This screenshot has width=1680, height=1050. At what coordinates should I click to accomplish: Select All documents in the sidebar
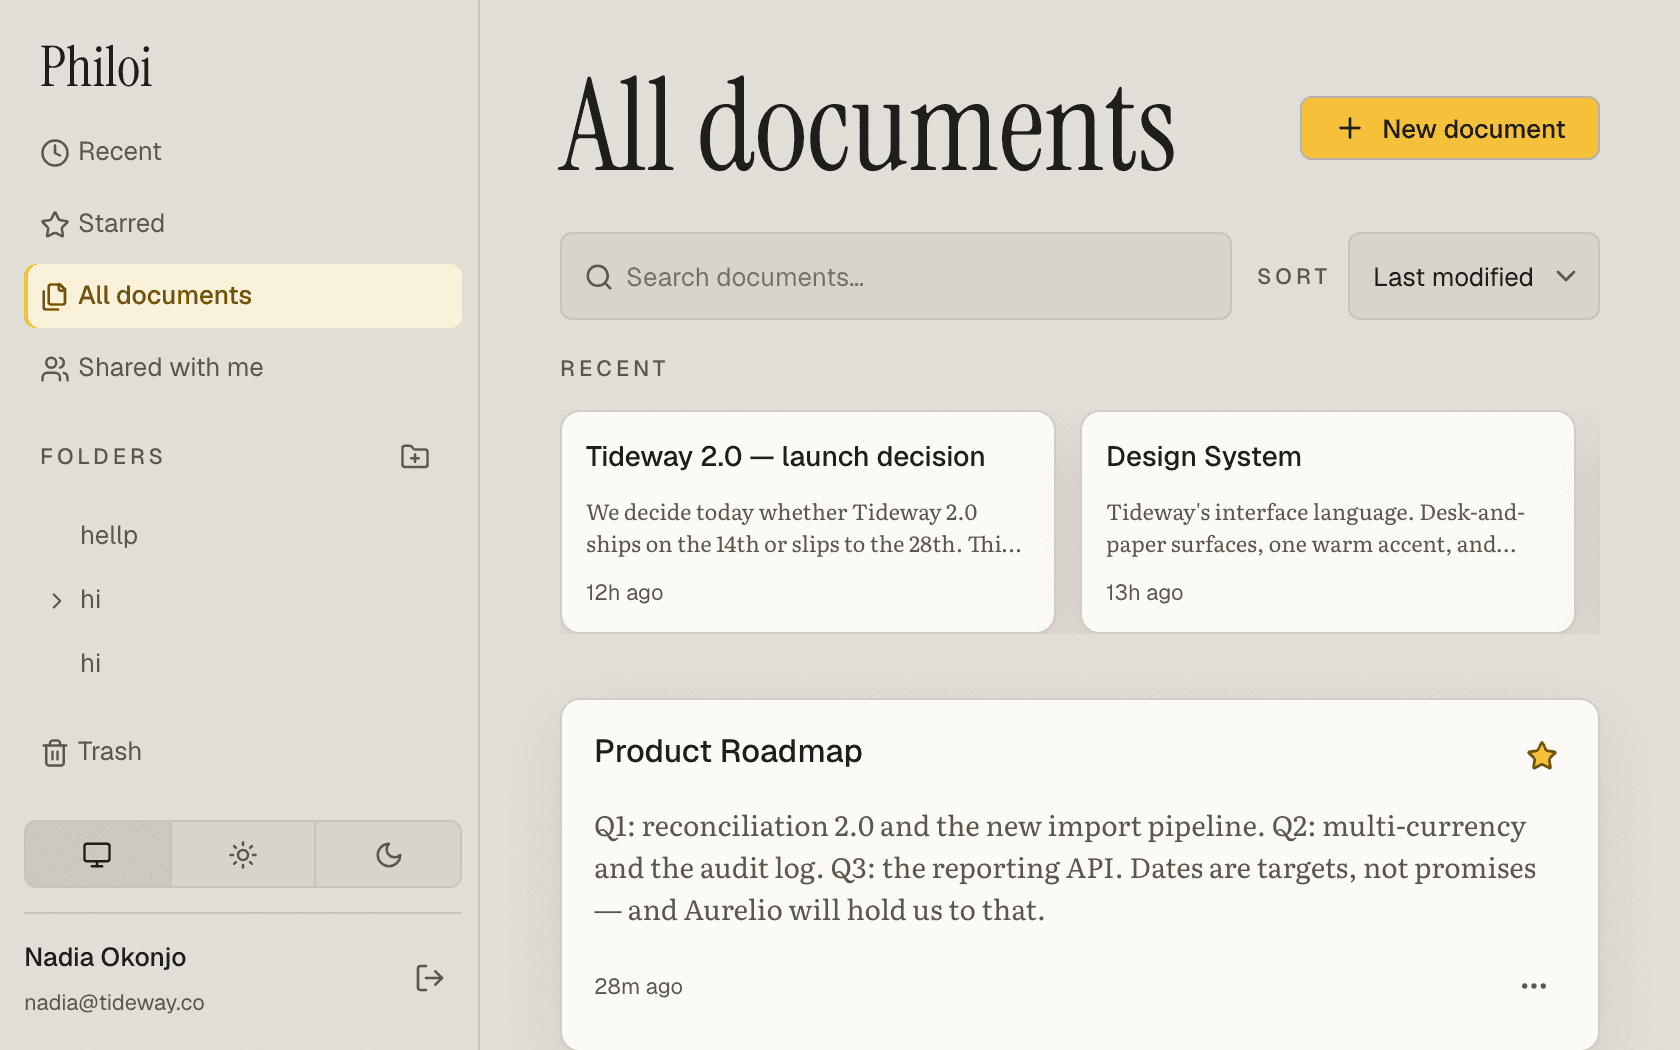pos(243,296)
